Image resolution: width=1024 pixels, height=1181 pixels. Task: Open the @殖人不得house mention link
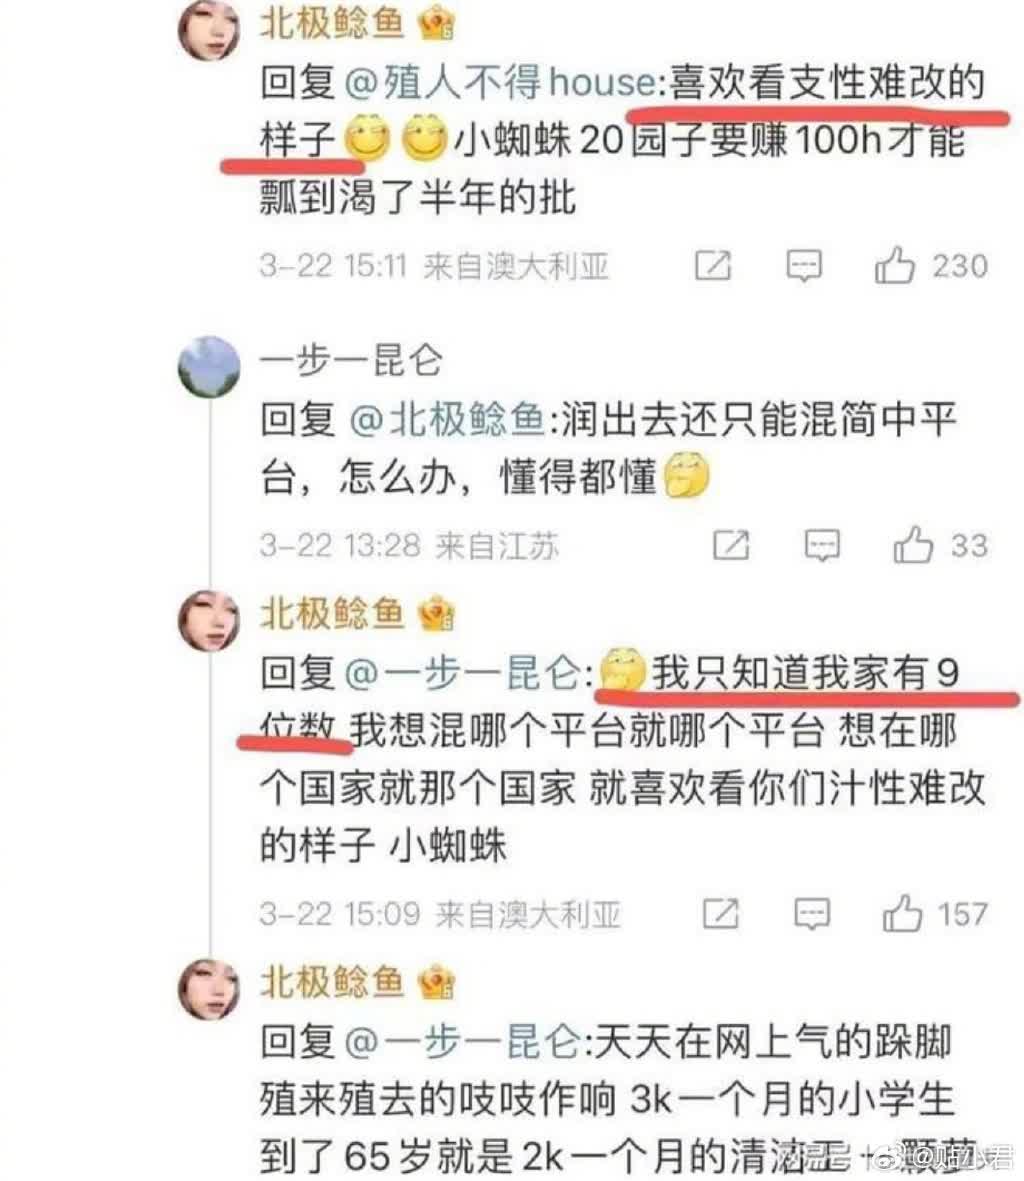click(x=501, y=81)
